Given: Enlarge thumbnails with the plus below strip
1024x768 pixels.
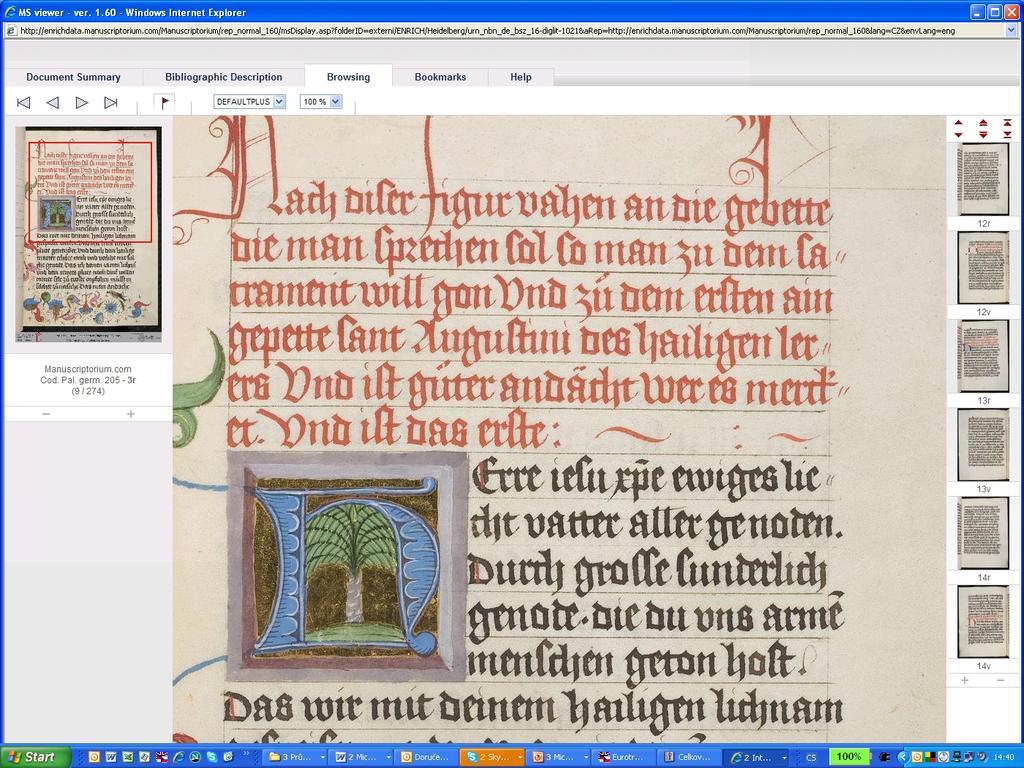Looking at the screenshot, I should click(x=965, y=680).
